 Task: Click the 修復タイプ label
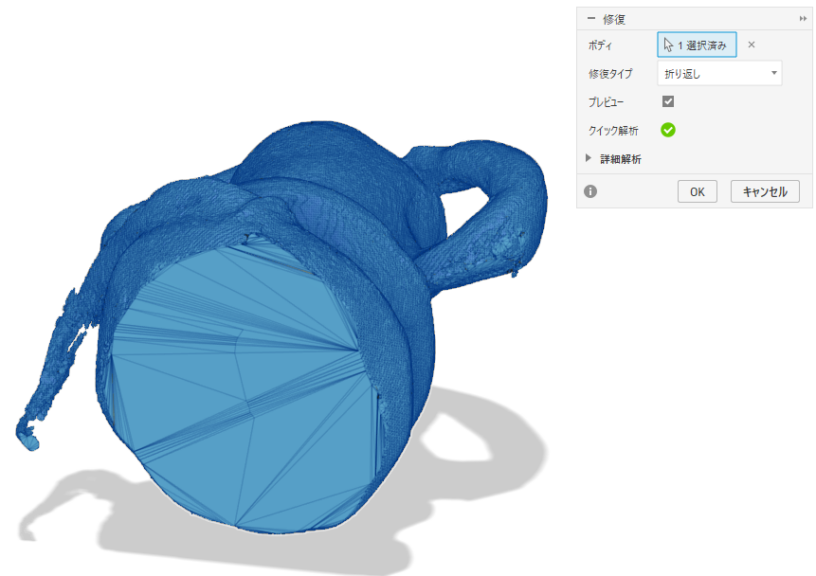click(x=610, y=74)
